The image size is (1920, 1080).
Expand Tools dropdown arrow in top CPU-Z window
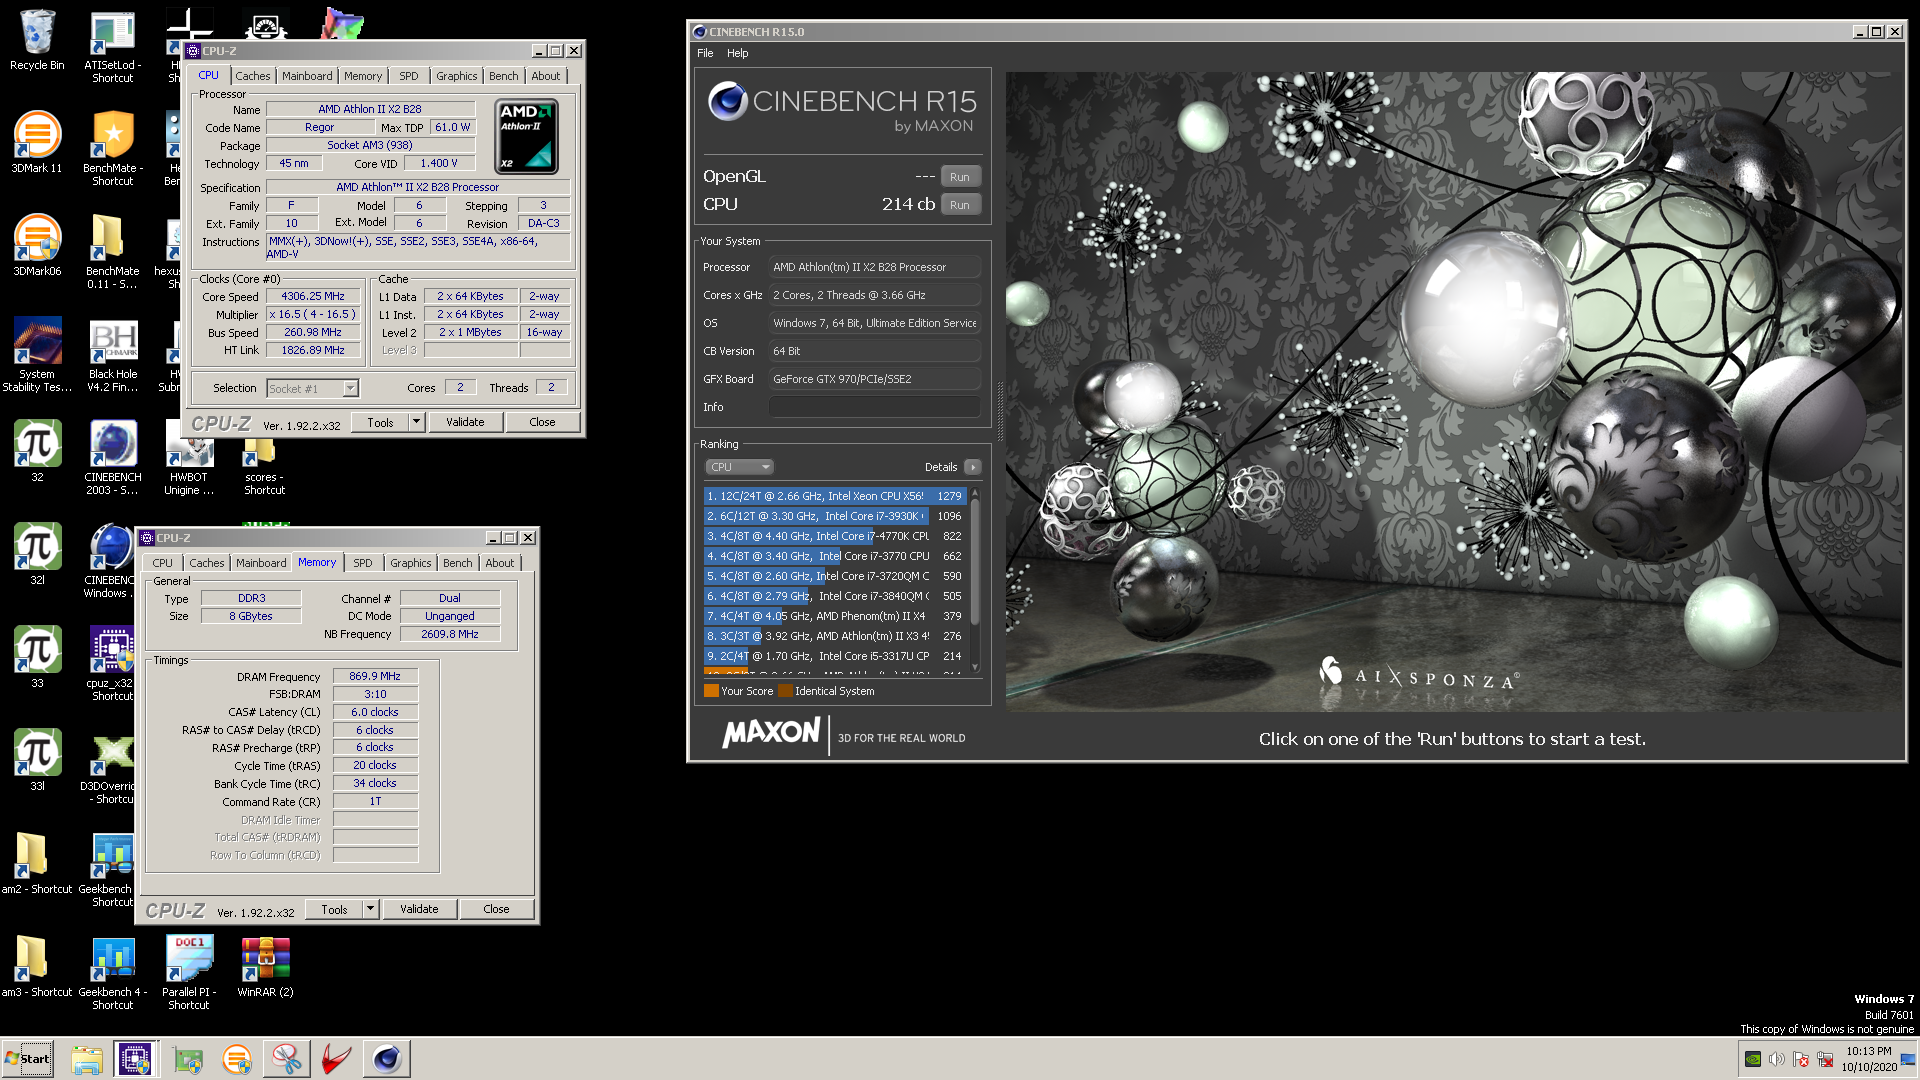pos(416,422)
